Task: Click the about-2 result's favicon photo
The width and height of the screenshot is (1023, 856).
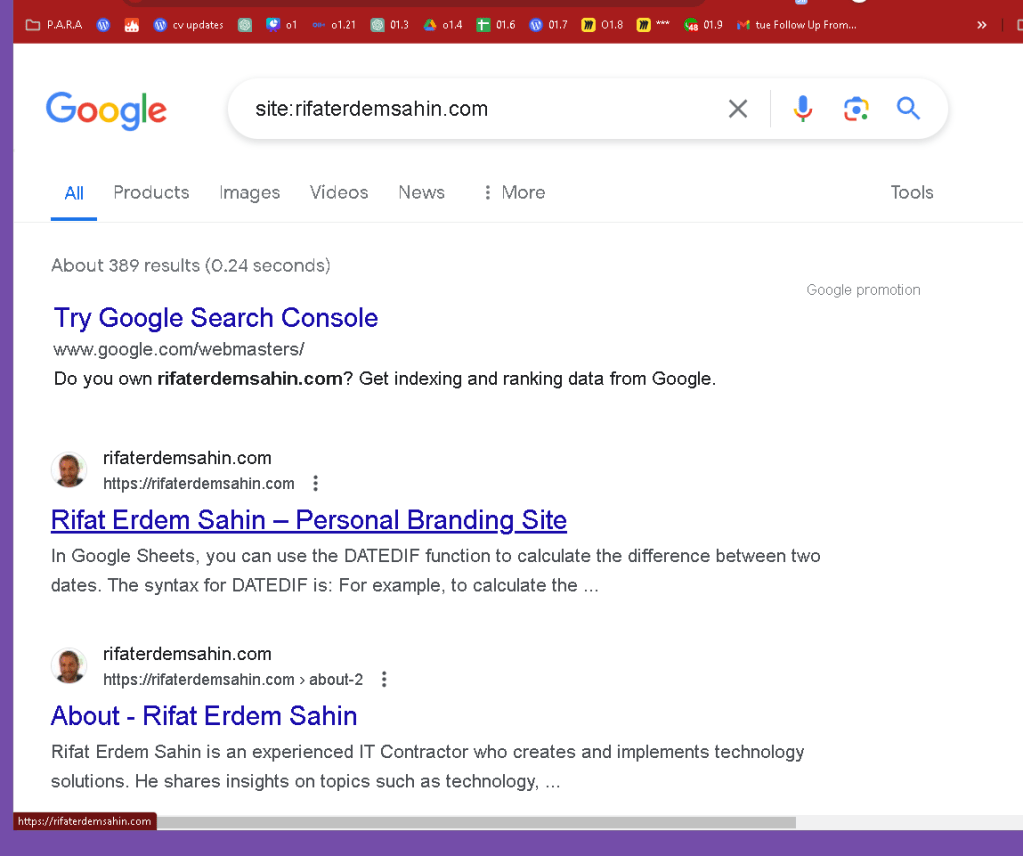Action: coord(69,665)
